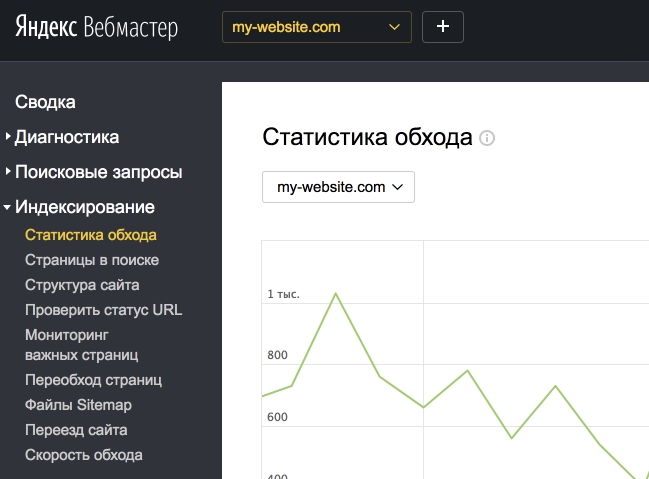The width and height of the screenshot is (649, 479).
Task: Open Переезд сайта page
Action: click(x=76, y=430)
